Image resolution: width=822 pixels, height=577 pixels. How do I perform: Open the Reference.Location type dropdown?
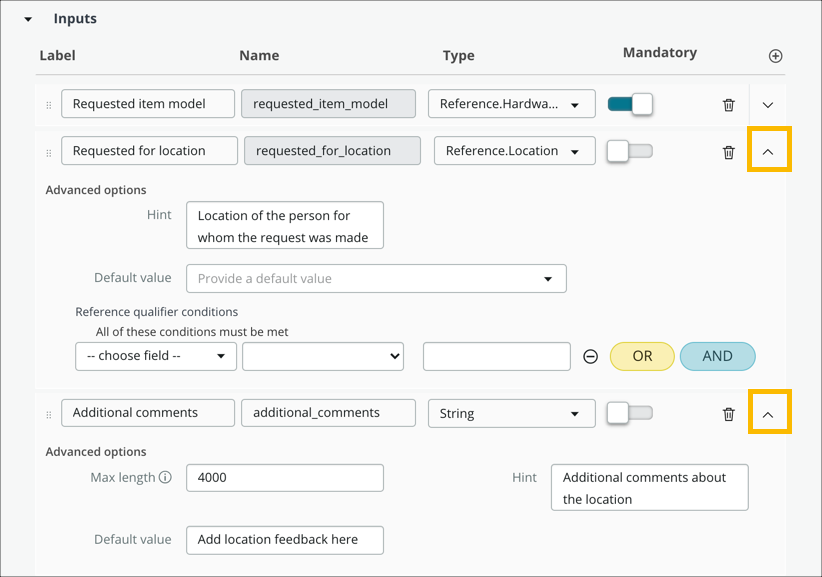515,151
